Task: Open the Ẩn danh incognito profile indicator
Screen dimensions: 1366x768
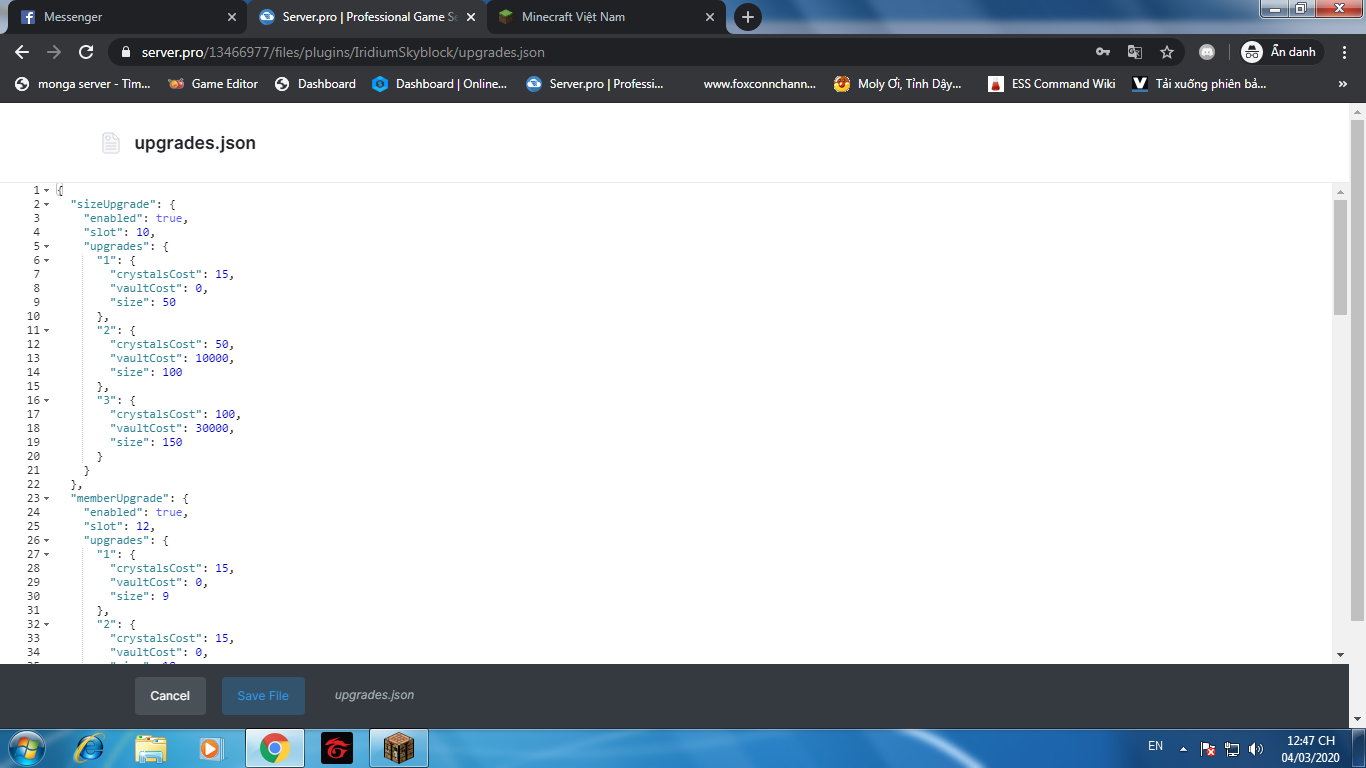Action: tap(1279, 52)
